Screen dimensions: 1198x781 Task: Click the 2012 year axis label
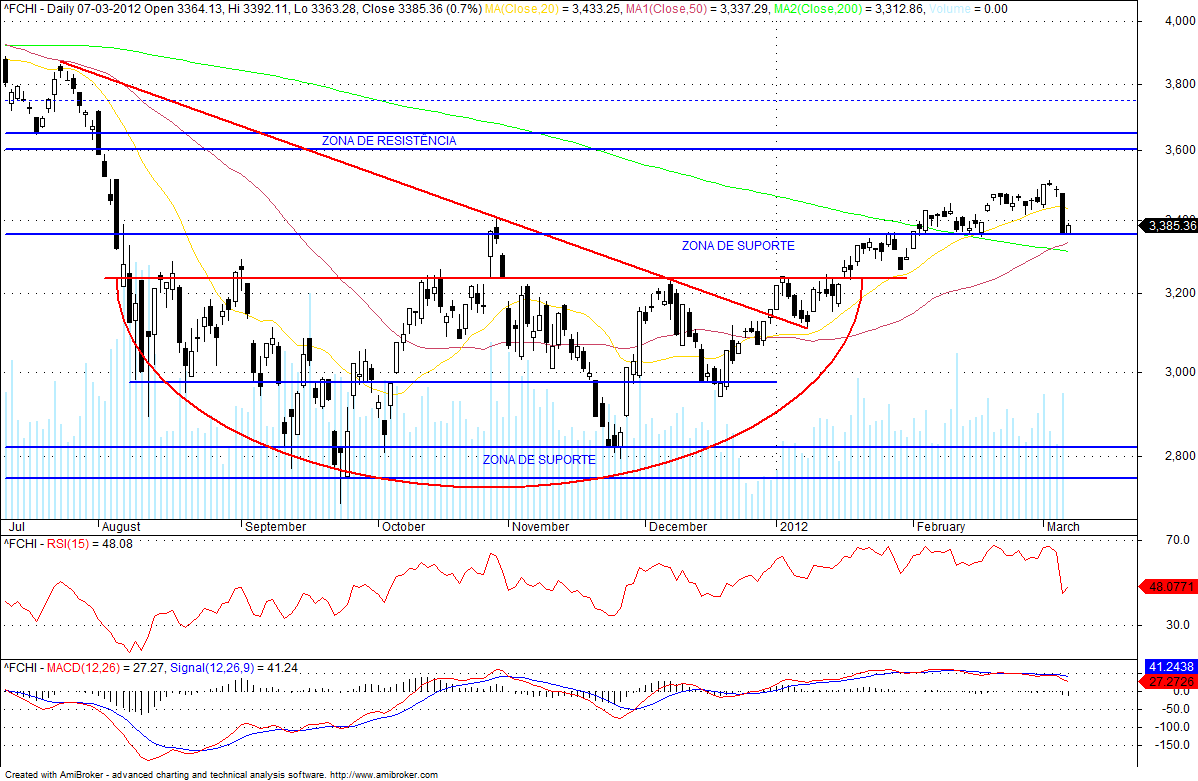tap(794, 527)
